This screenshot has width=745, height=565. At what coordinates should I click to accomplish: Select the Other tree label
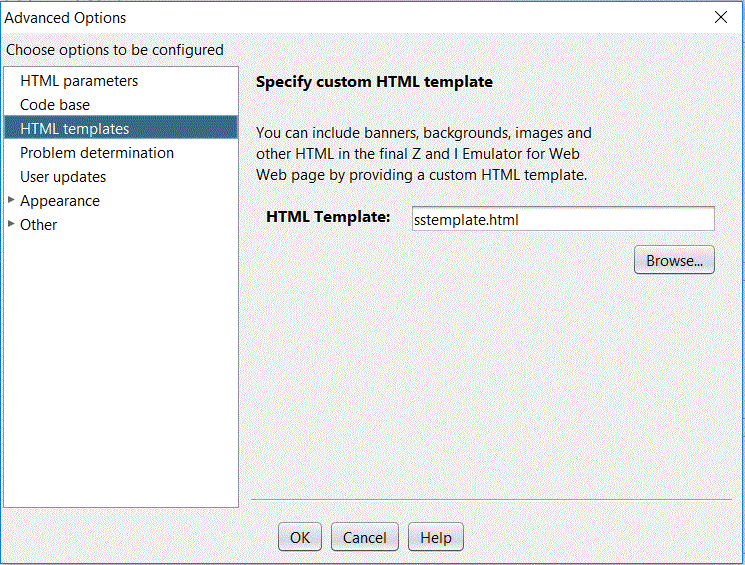(x=39, y=225)
